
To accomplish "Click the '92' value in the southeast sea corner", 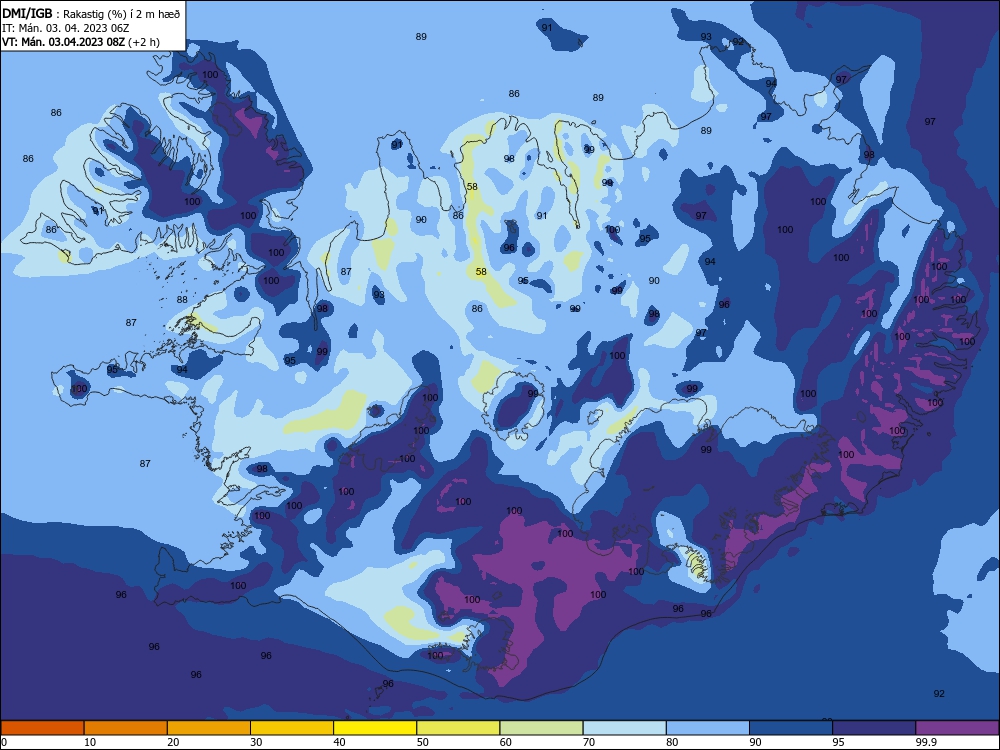I will tap(939, 693).
